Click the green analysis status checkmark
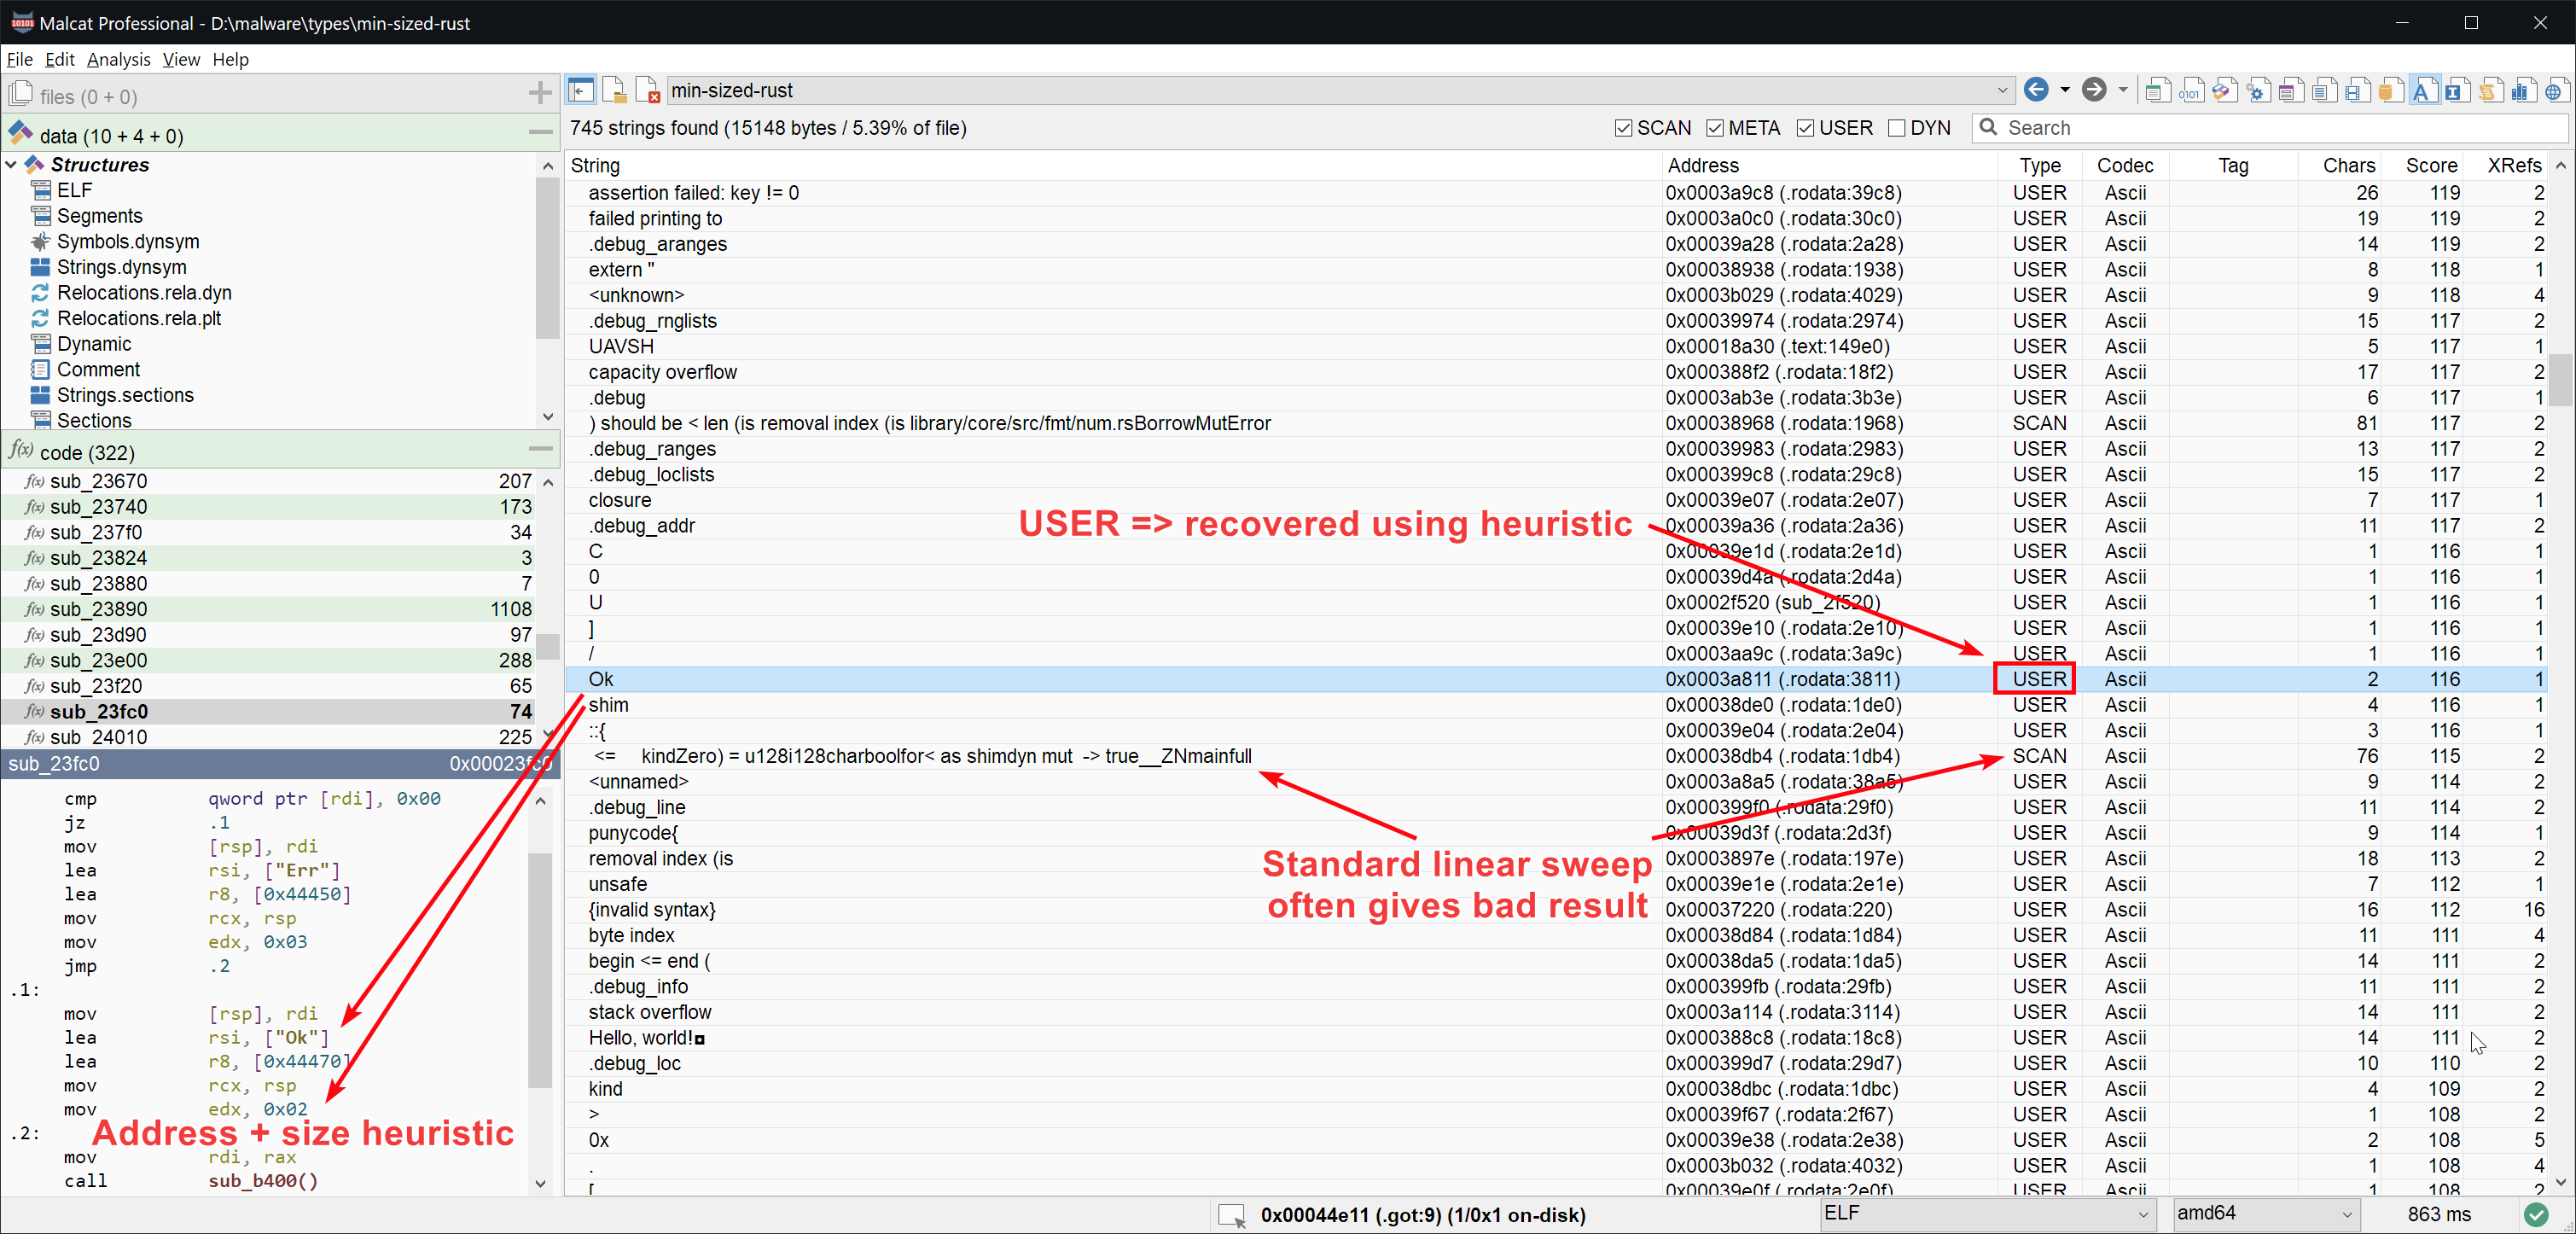 (x=2536, y=1214)
